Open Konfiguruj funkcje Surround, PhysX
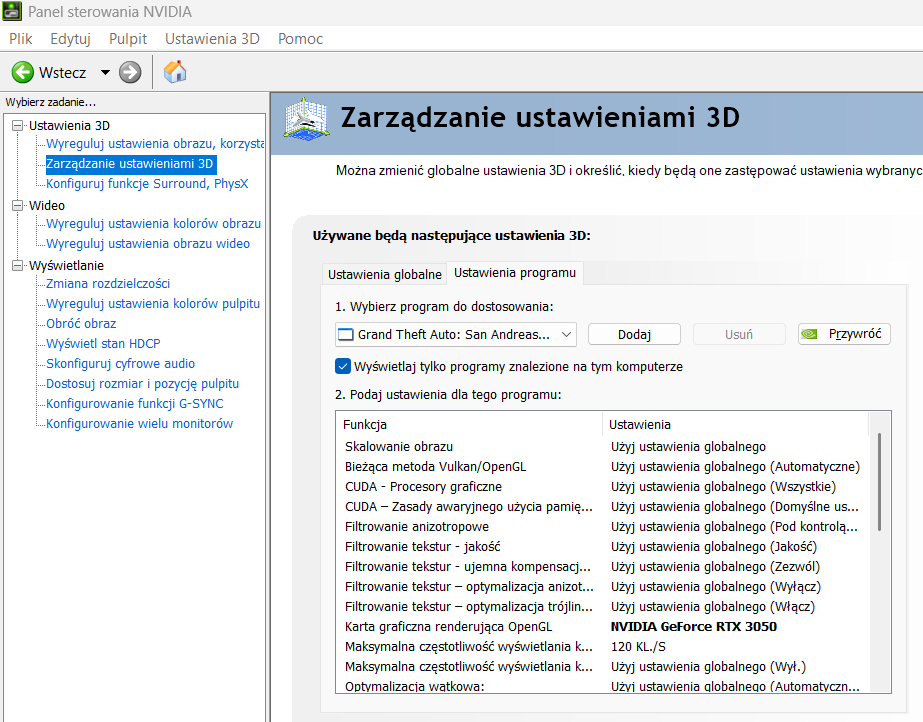Image resolution: width=923 pixels, height=722 pixels. click(x=147, y=184)
